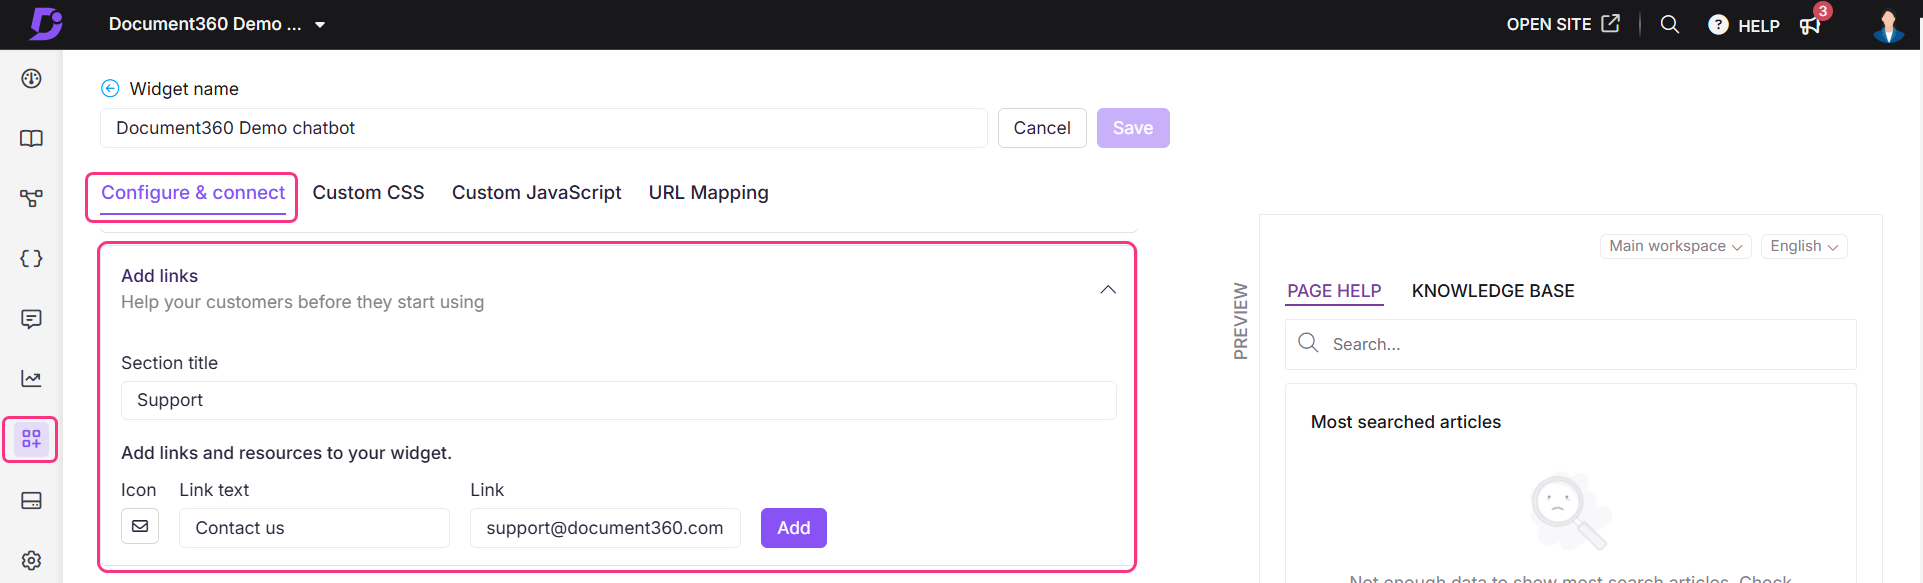Open the curly braces icon in sidebar
This screenshot has width=1923, height=583.
click(x=32, y=258)
